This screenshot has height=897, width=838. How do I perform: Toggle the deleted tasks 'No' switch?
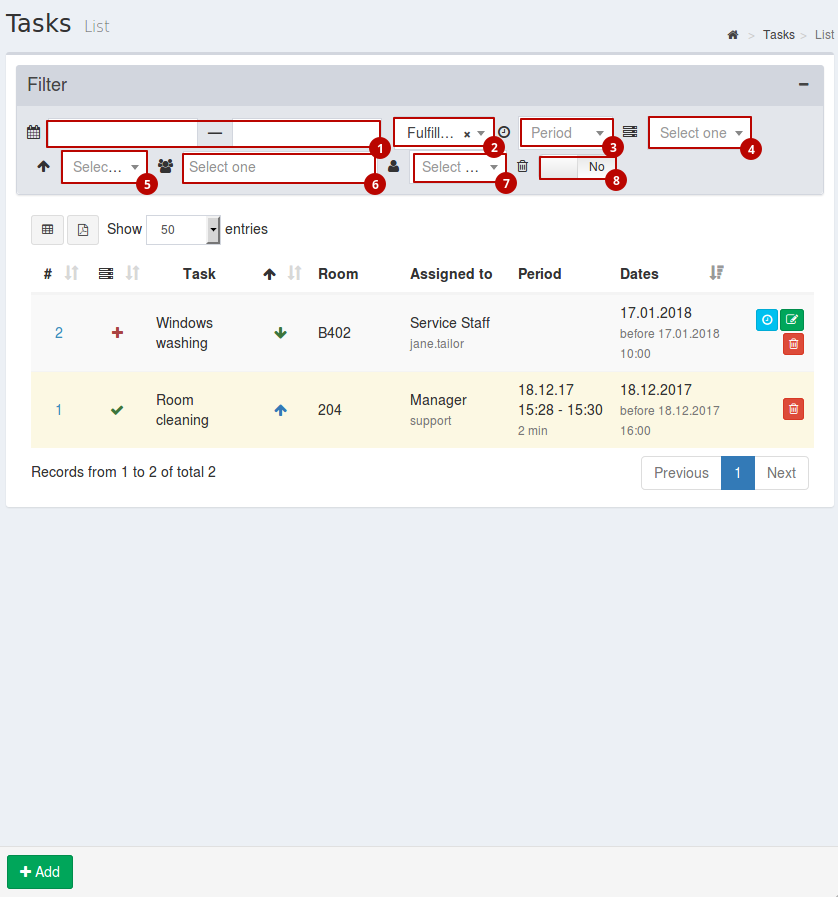tap(578, 168)
